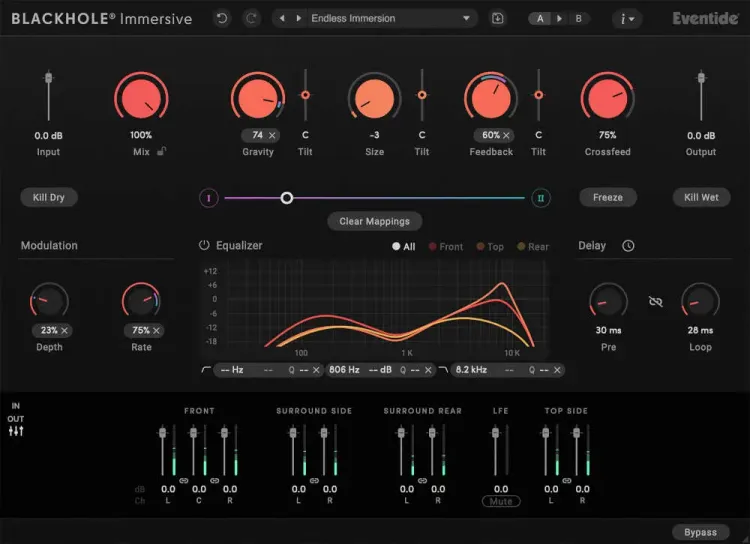750x544 pixels.
Task: Click the high-cut filter shape icon
Action: click(443, 369)
